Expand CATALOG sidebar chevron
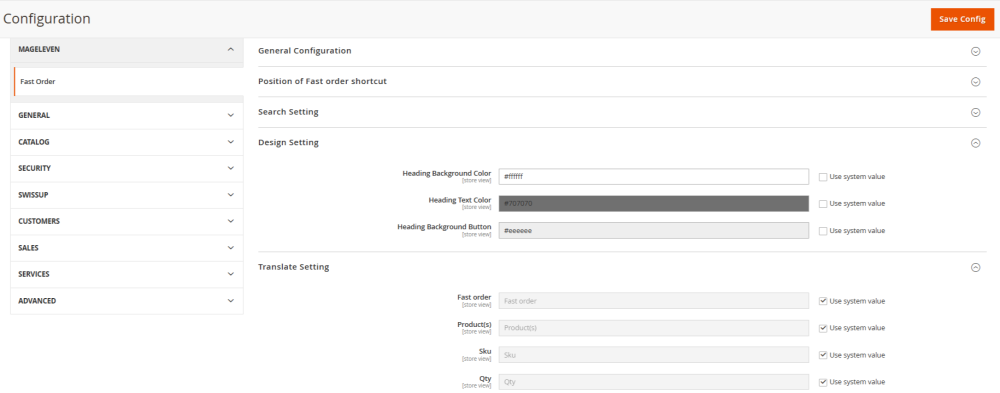Screen dimensions: 1000x393 click(231, 142)
